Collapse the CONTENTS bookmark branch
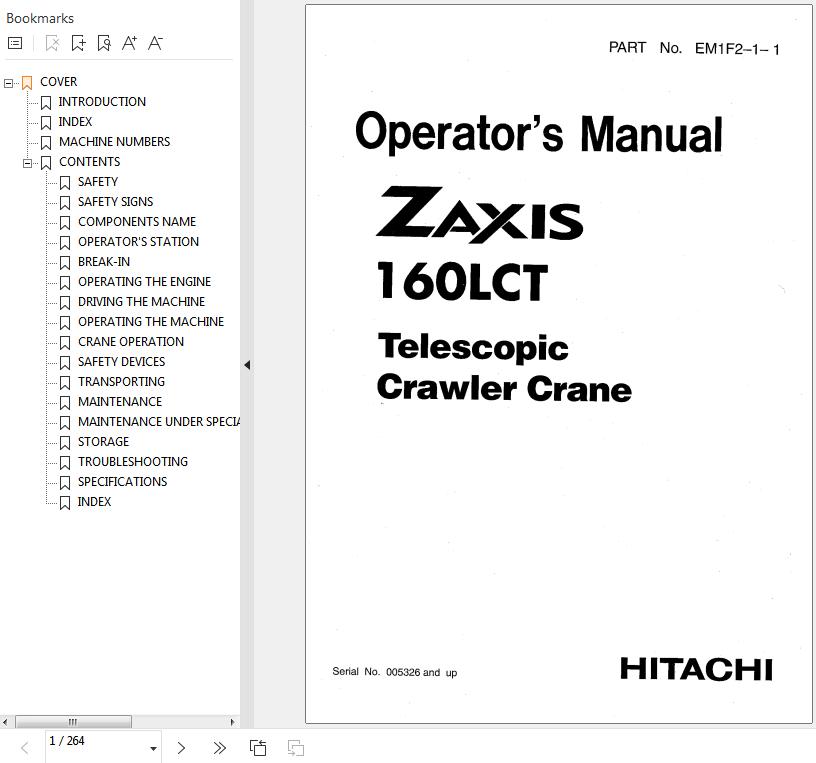This screenshot has height=763, width=816. pos(28,163)
